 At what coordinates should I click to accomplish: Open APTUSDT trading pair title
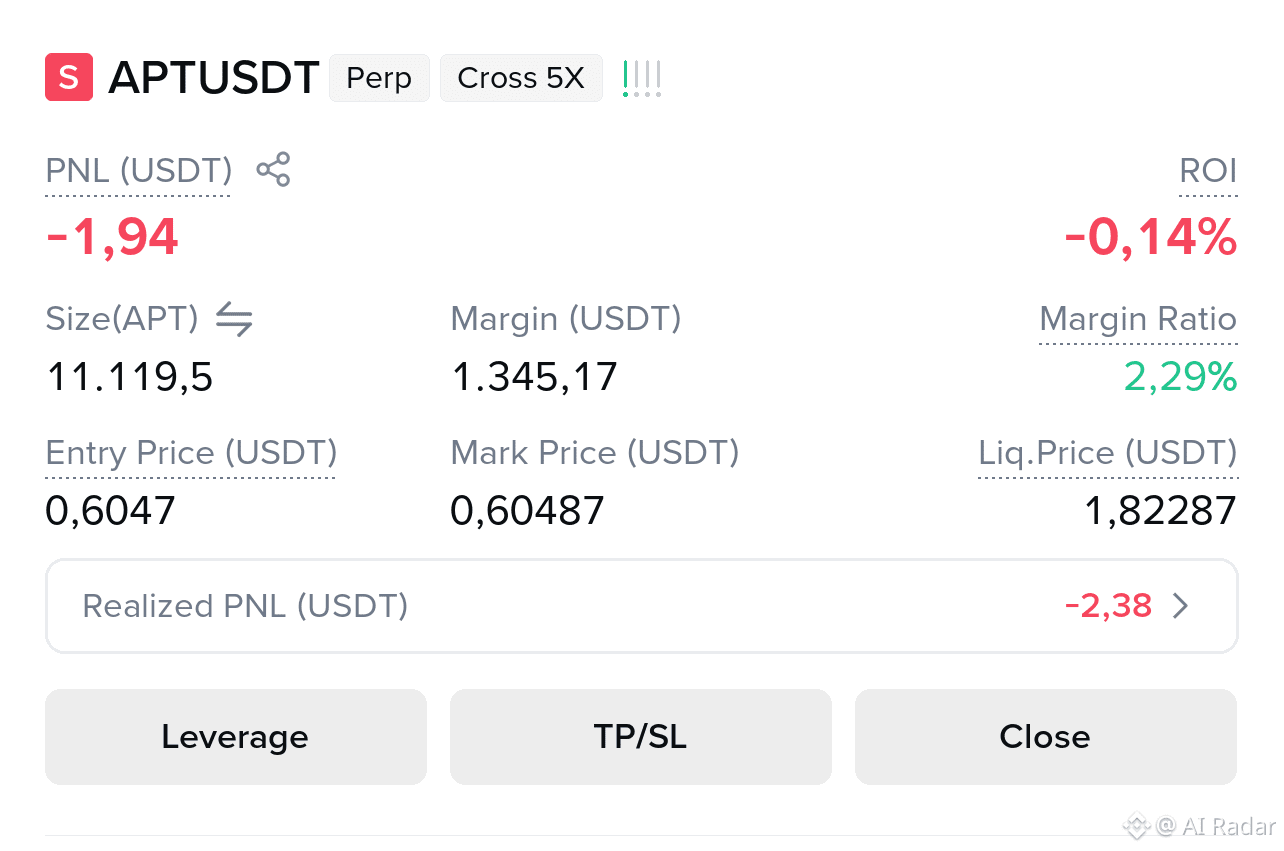[214, 78]
